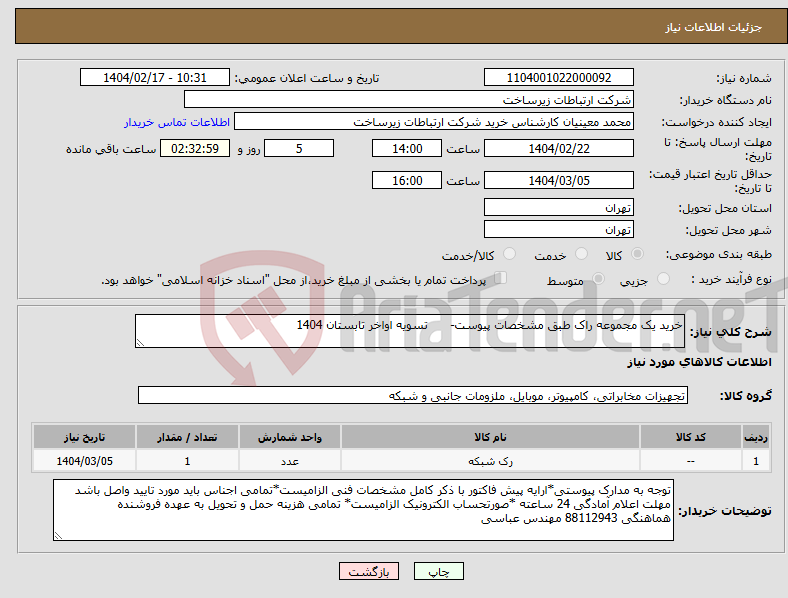Click the resize handle of buyer notes textarea
This screenshot has width=788, height=598.
point(58,536)
